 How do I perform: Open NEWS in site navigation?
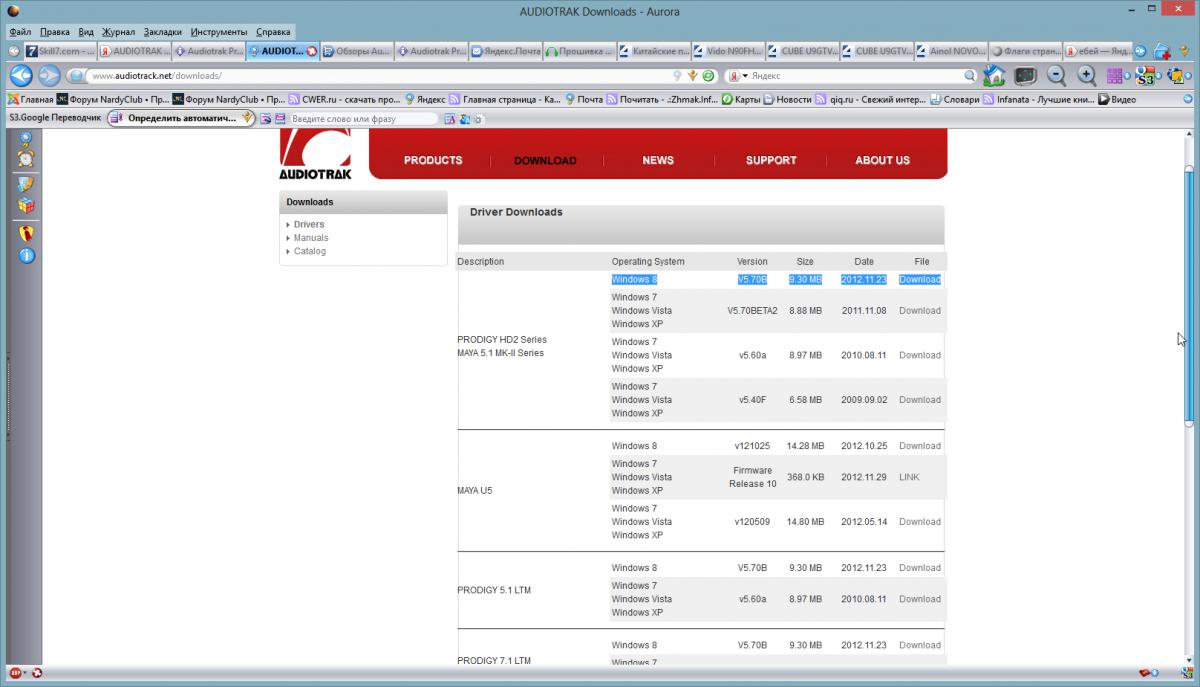[x=658, y=160]
